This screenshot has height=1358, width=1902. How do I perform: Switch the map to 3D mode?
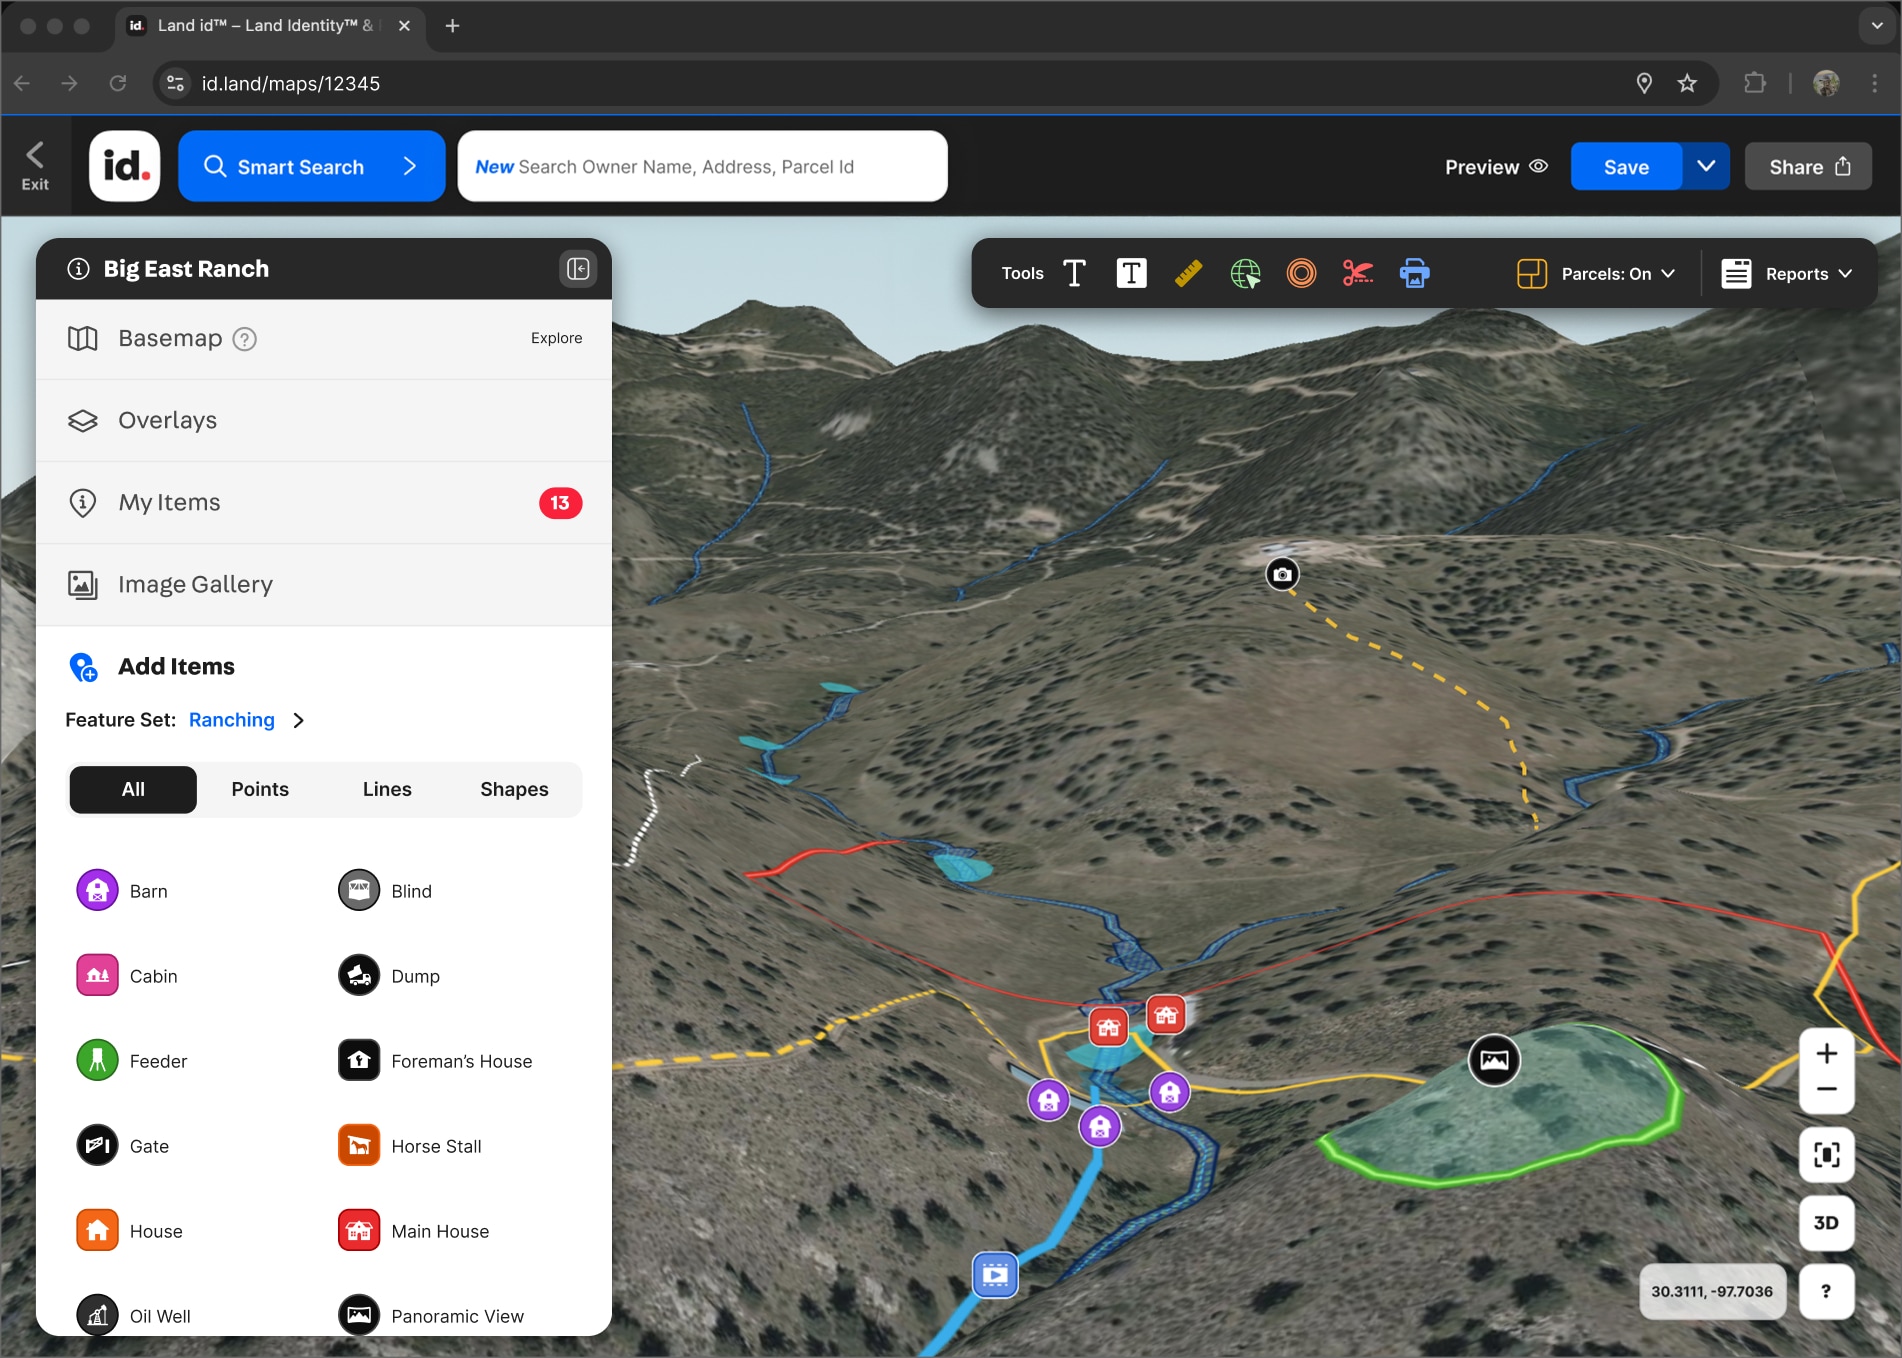[1827, 1222]
